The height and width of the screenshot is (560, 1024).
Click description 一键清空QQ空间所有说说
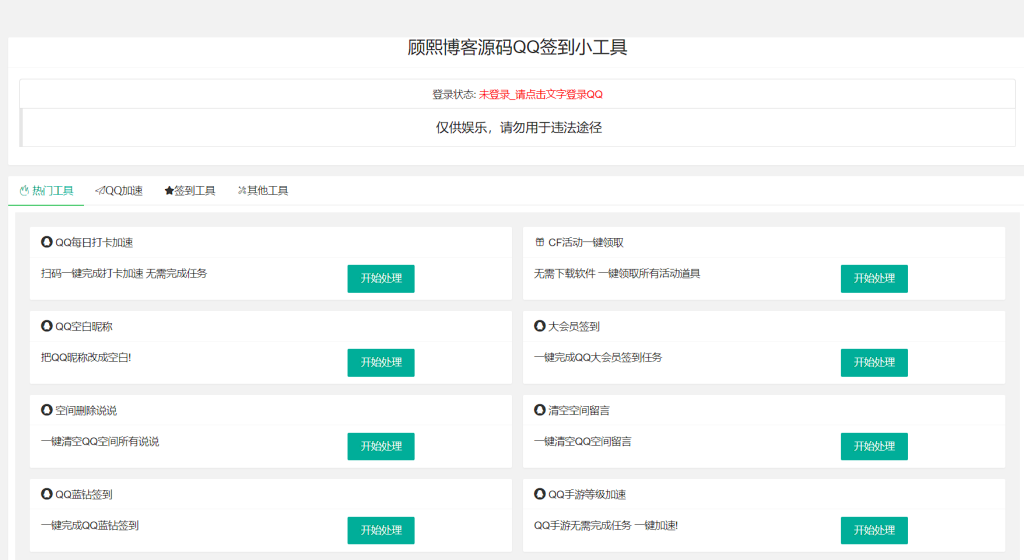point(100,442)
